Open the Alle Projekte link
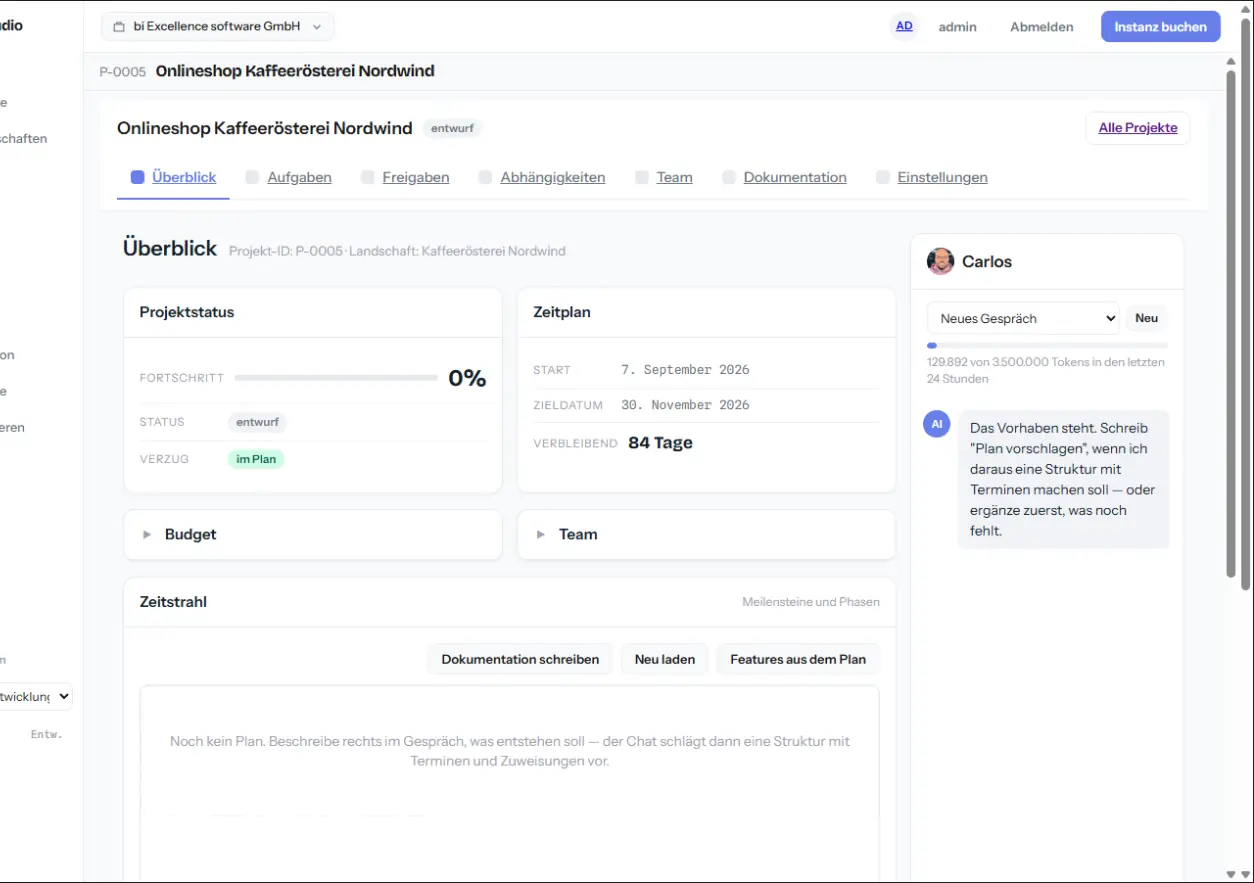The width and height of the screenshot is (1254, 883). click(x=1137, y=128)
